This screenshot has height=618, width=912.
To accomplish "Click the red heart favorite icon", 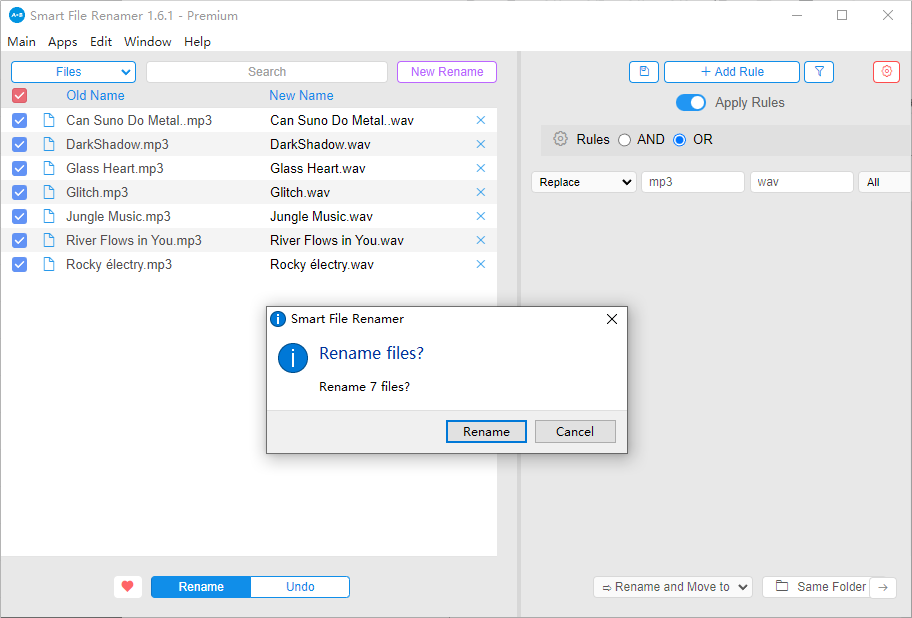I will pos(128,587).
